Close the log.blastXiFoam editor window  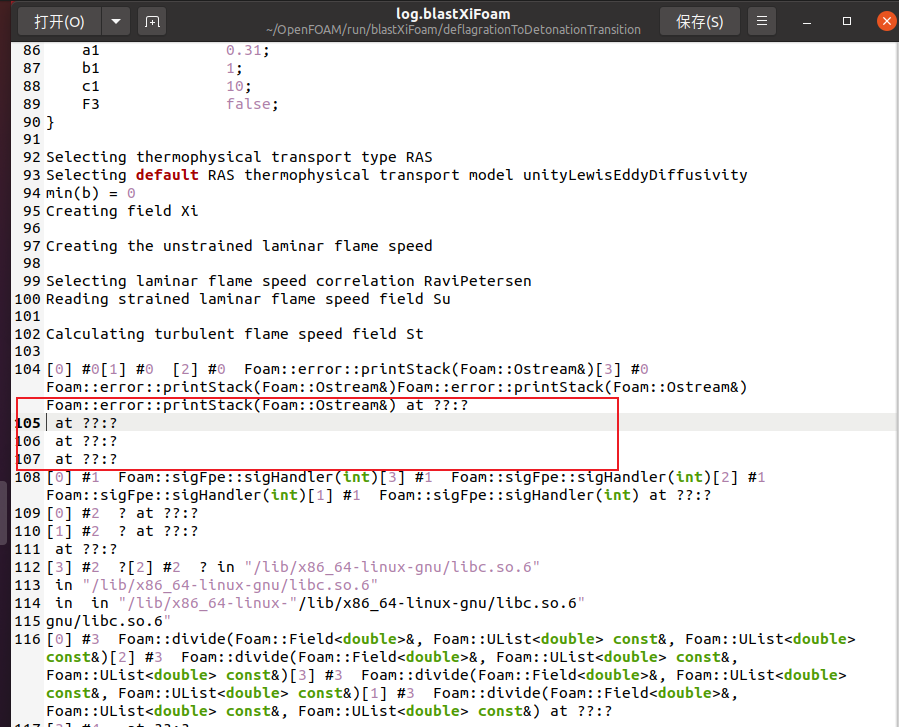pyautogui.click(x=884, y=21)
